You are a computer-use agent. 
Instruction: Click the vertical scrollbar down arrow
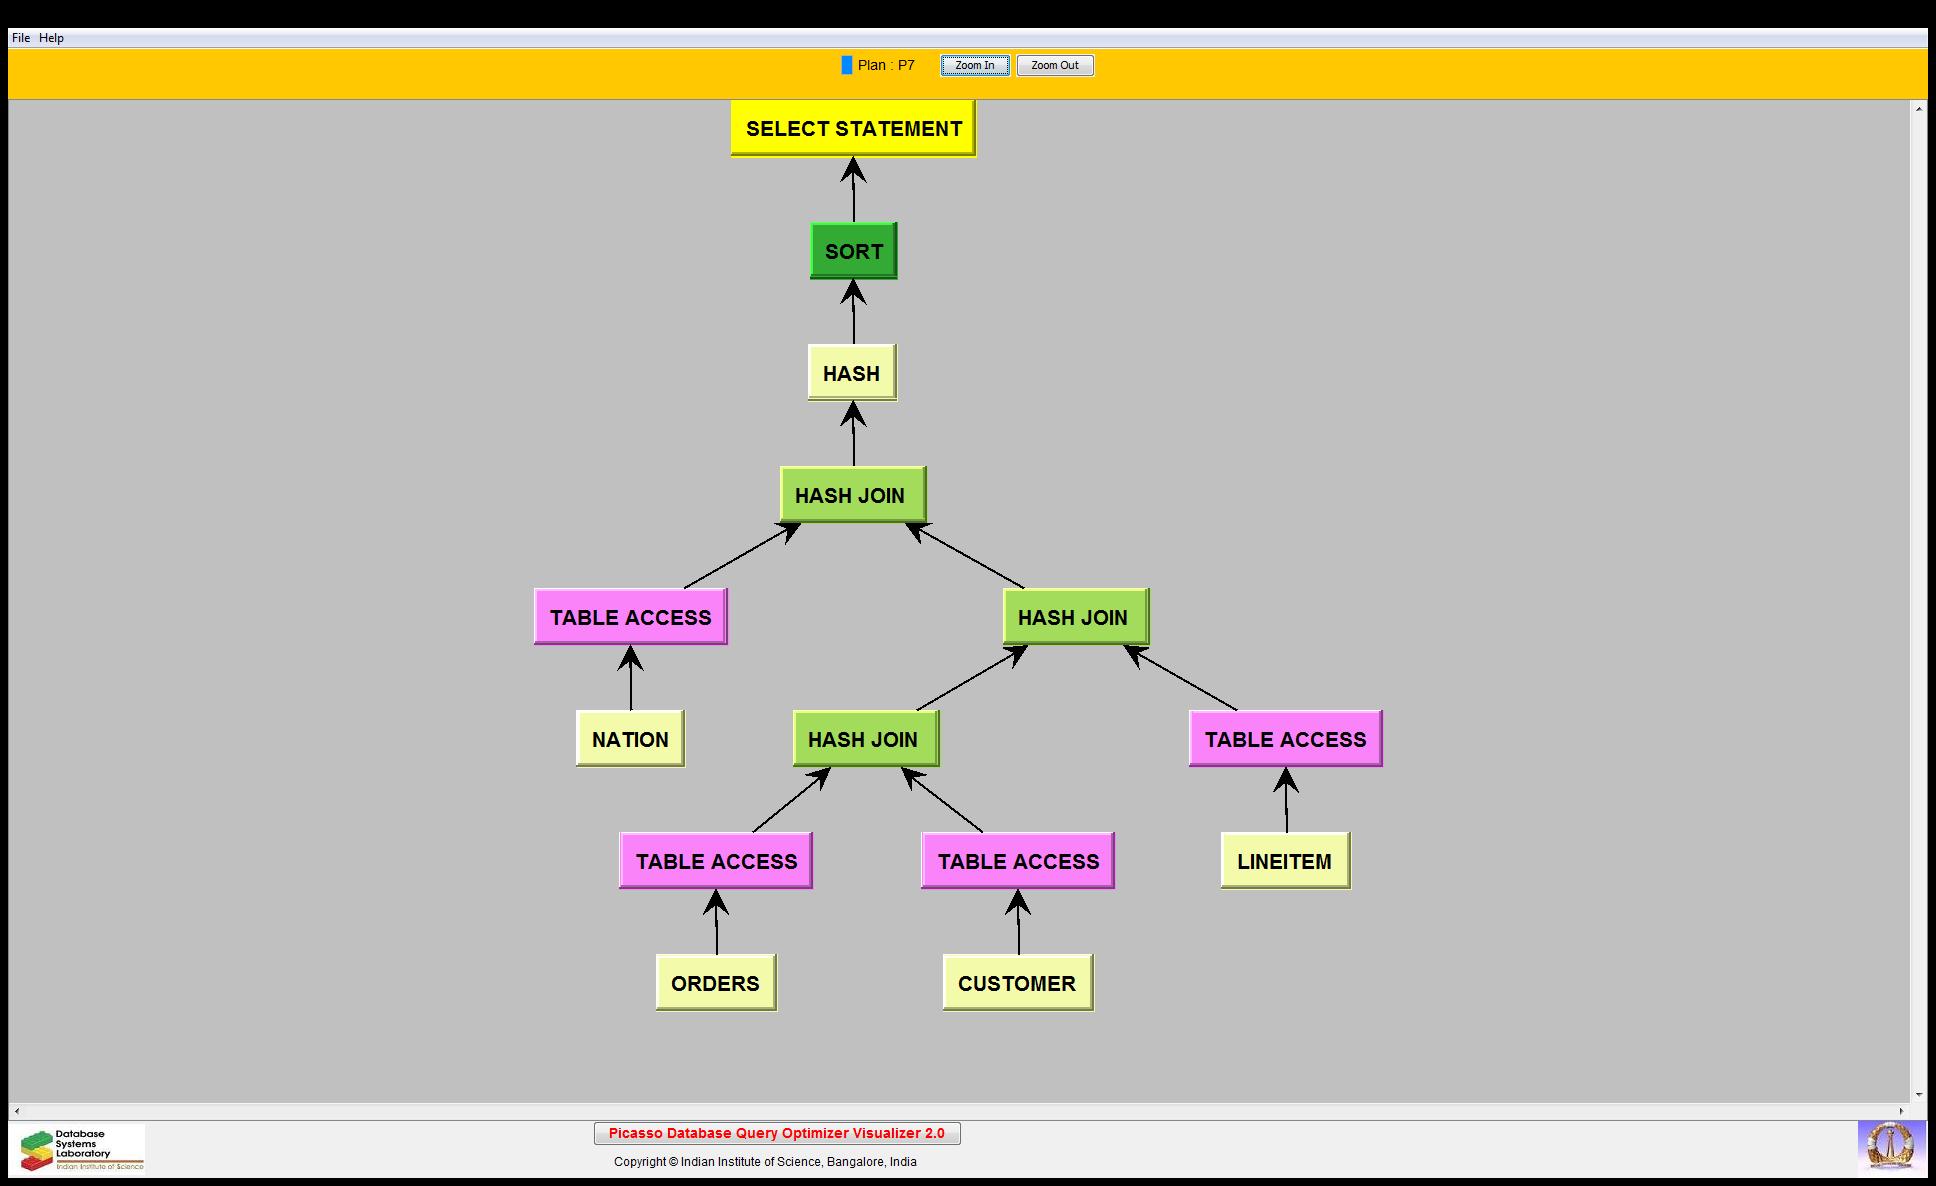[x=1918, y=1094]
